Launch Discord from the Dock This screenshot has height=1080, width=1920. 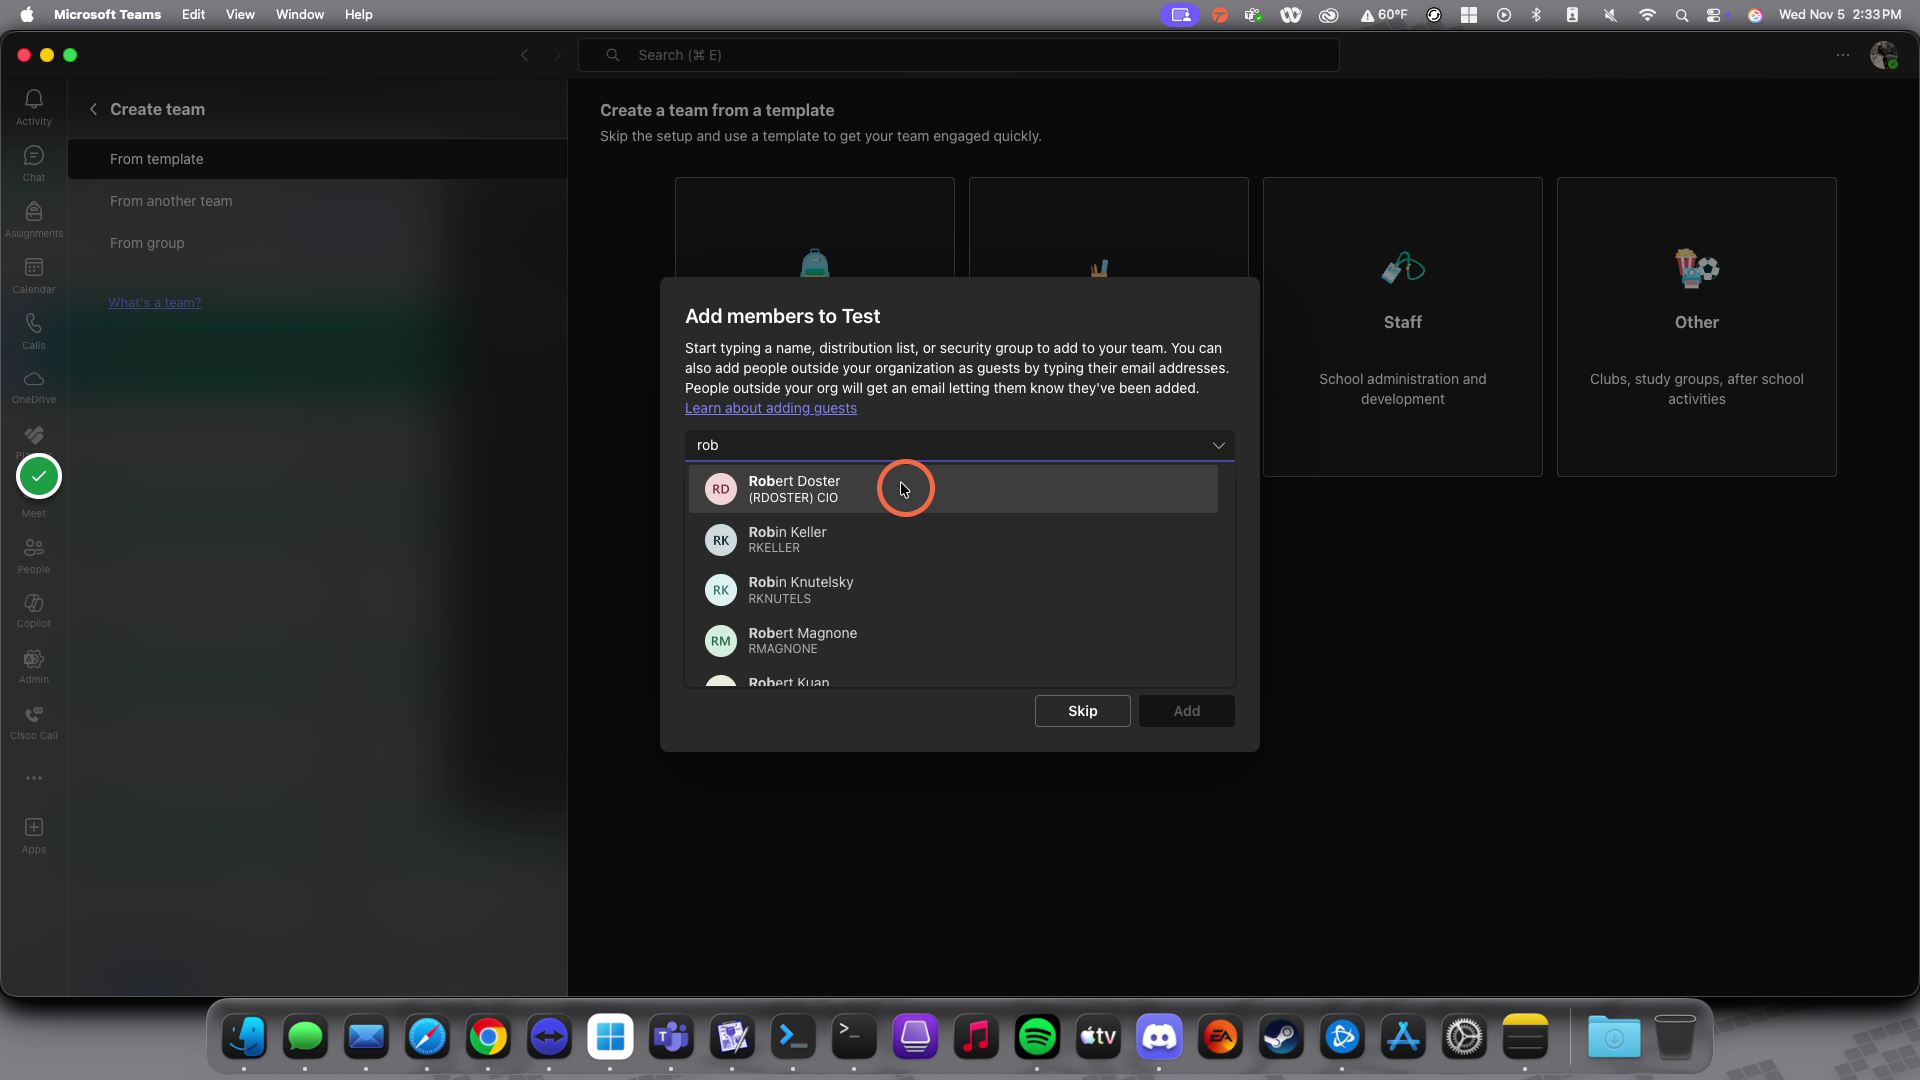1159,1037
